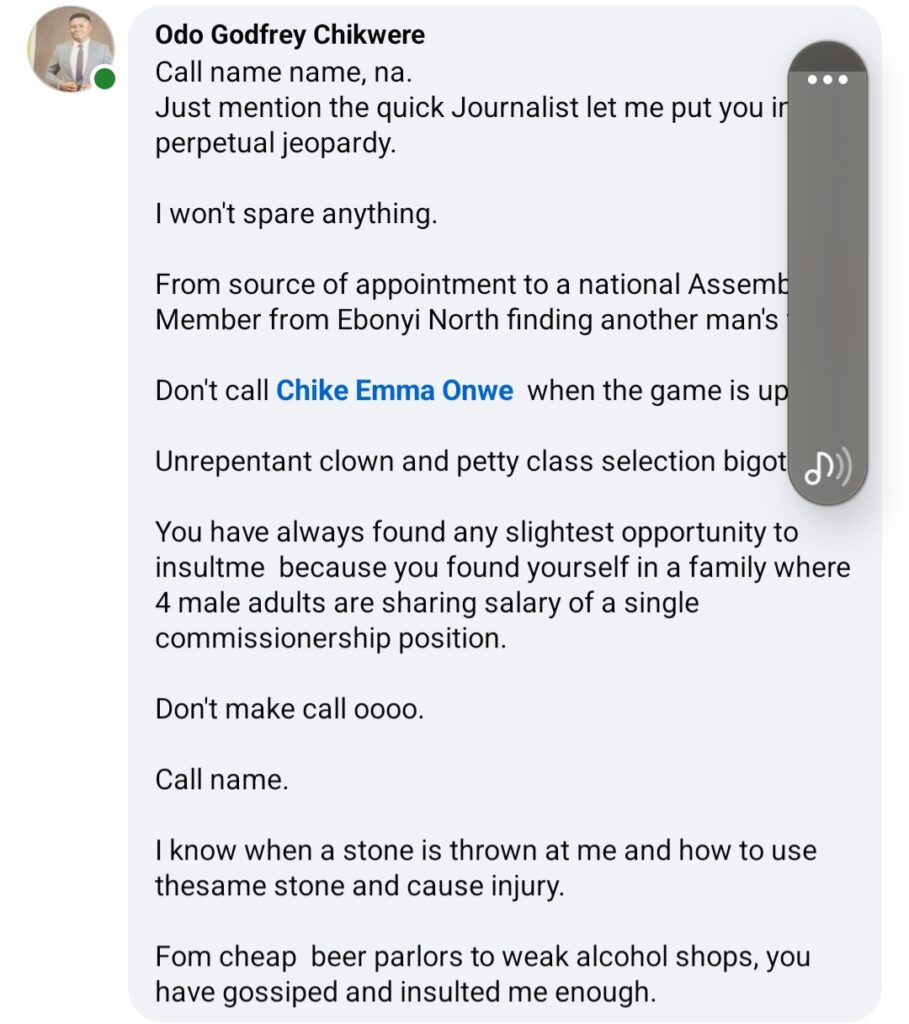Open the three-dot options on volume panel

pos(827,79)
